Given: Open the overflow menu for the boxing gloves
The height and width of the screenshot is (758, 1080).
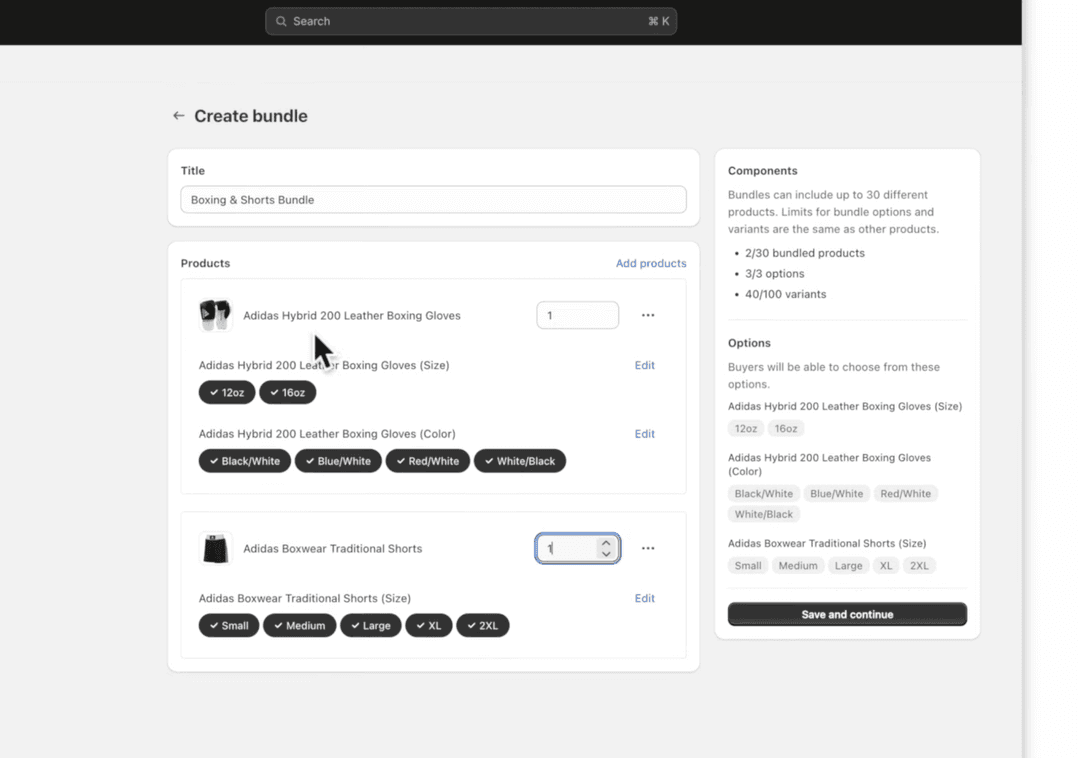Looking at the screenshot, I should (x=648, y=315).
